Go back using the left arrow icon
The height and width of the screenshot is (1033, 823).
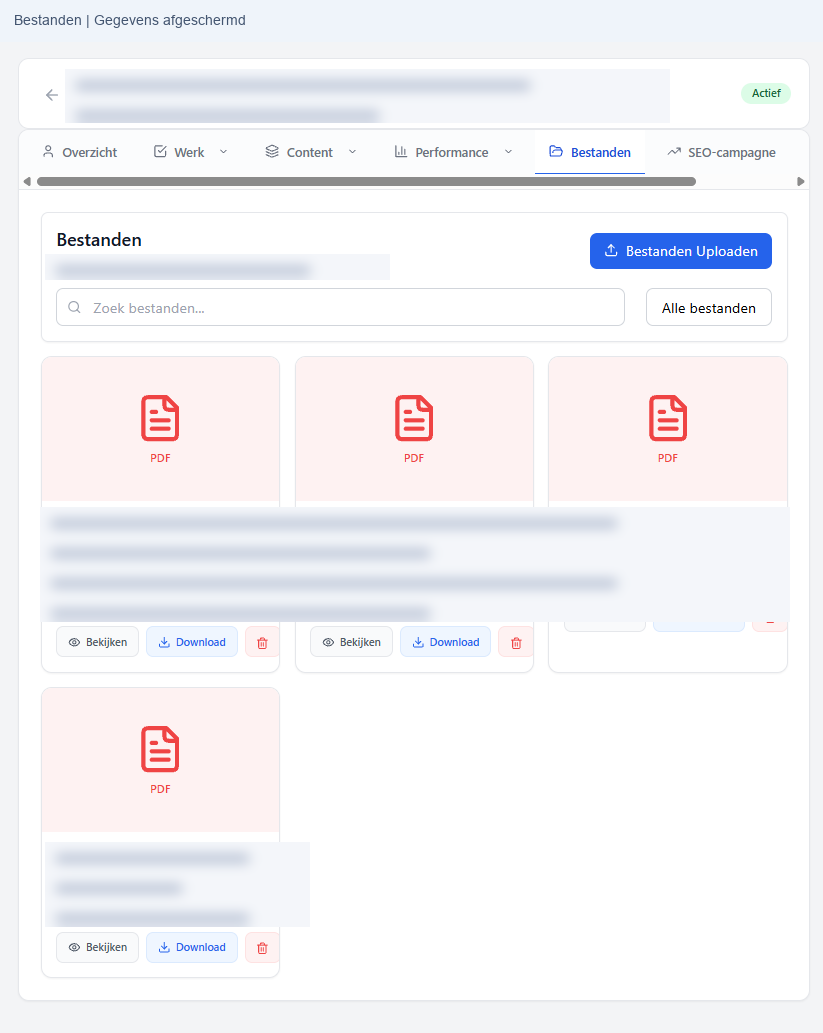point(52,95)
